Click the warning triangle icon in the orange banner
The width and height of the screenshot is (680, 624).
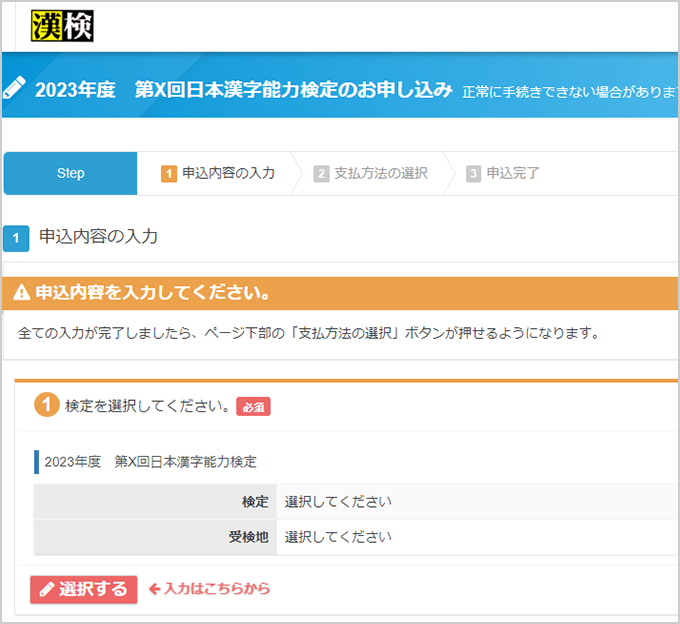point(22,293)
